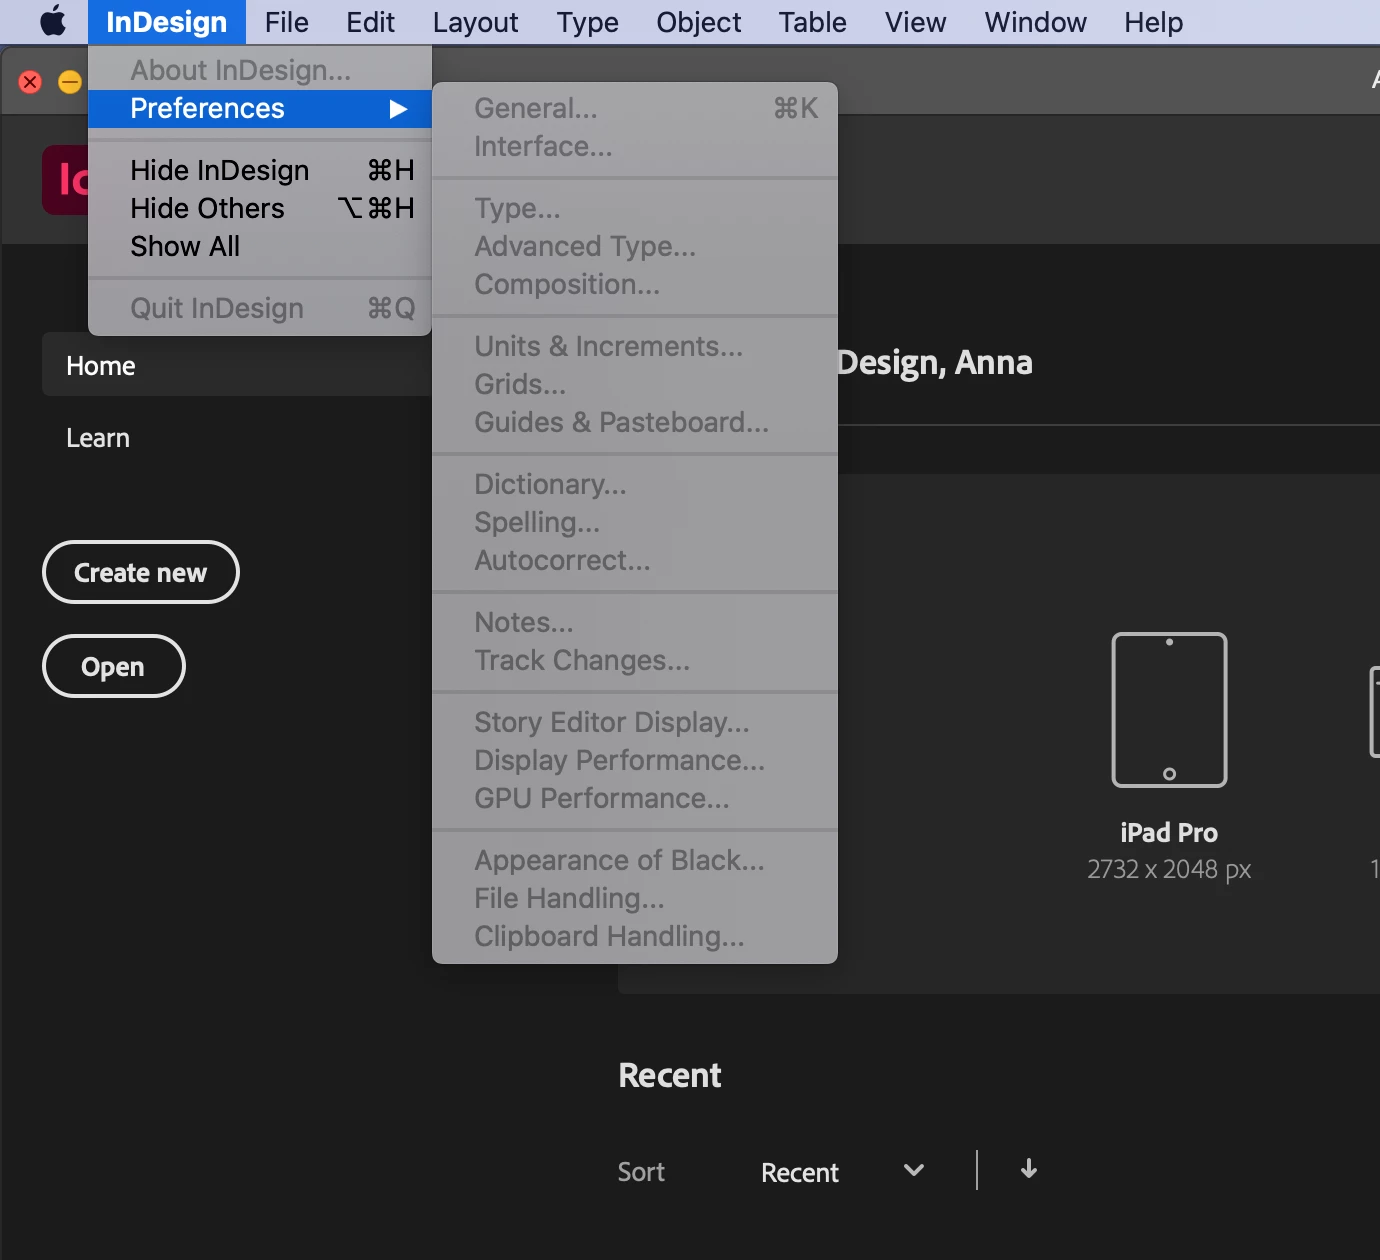Open the Edit menu
This screenshot has width=1380, height=1260.
(370, 22)
